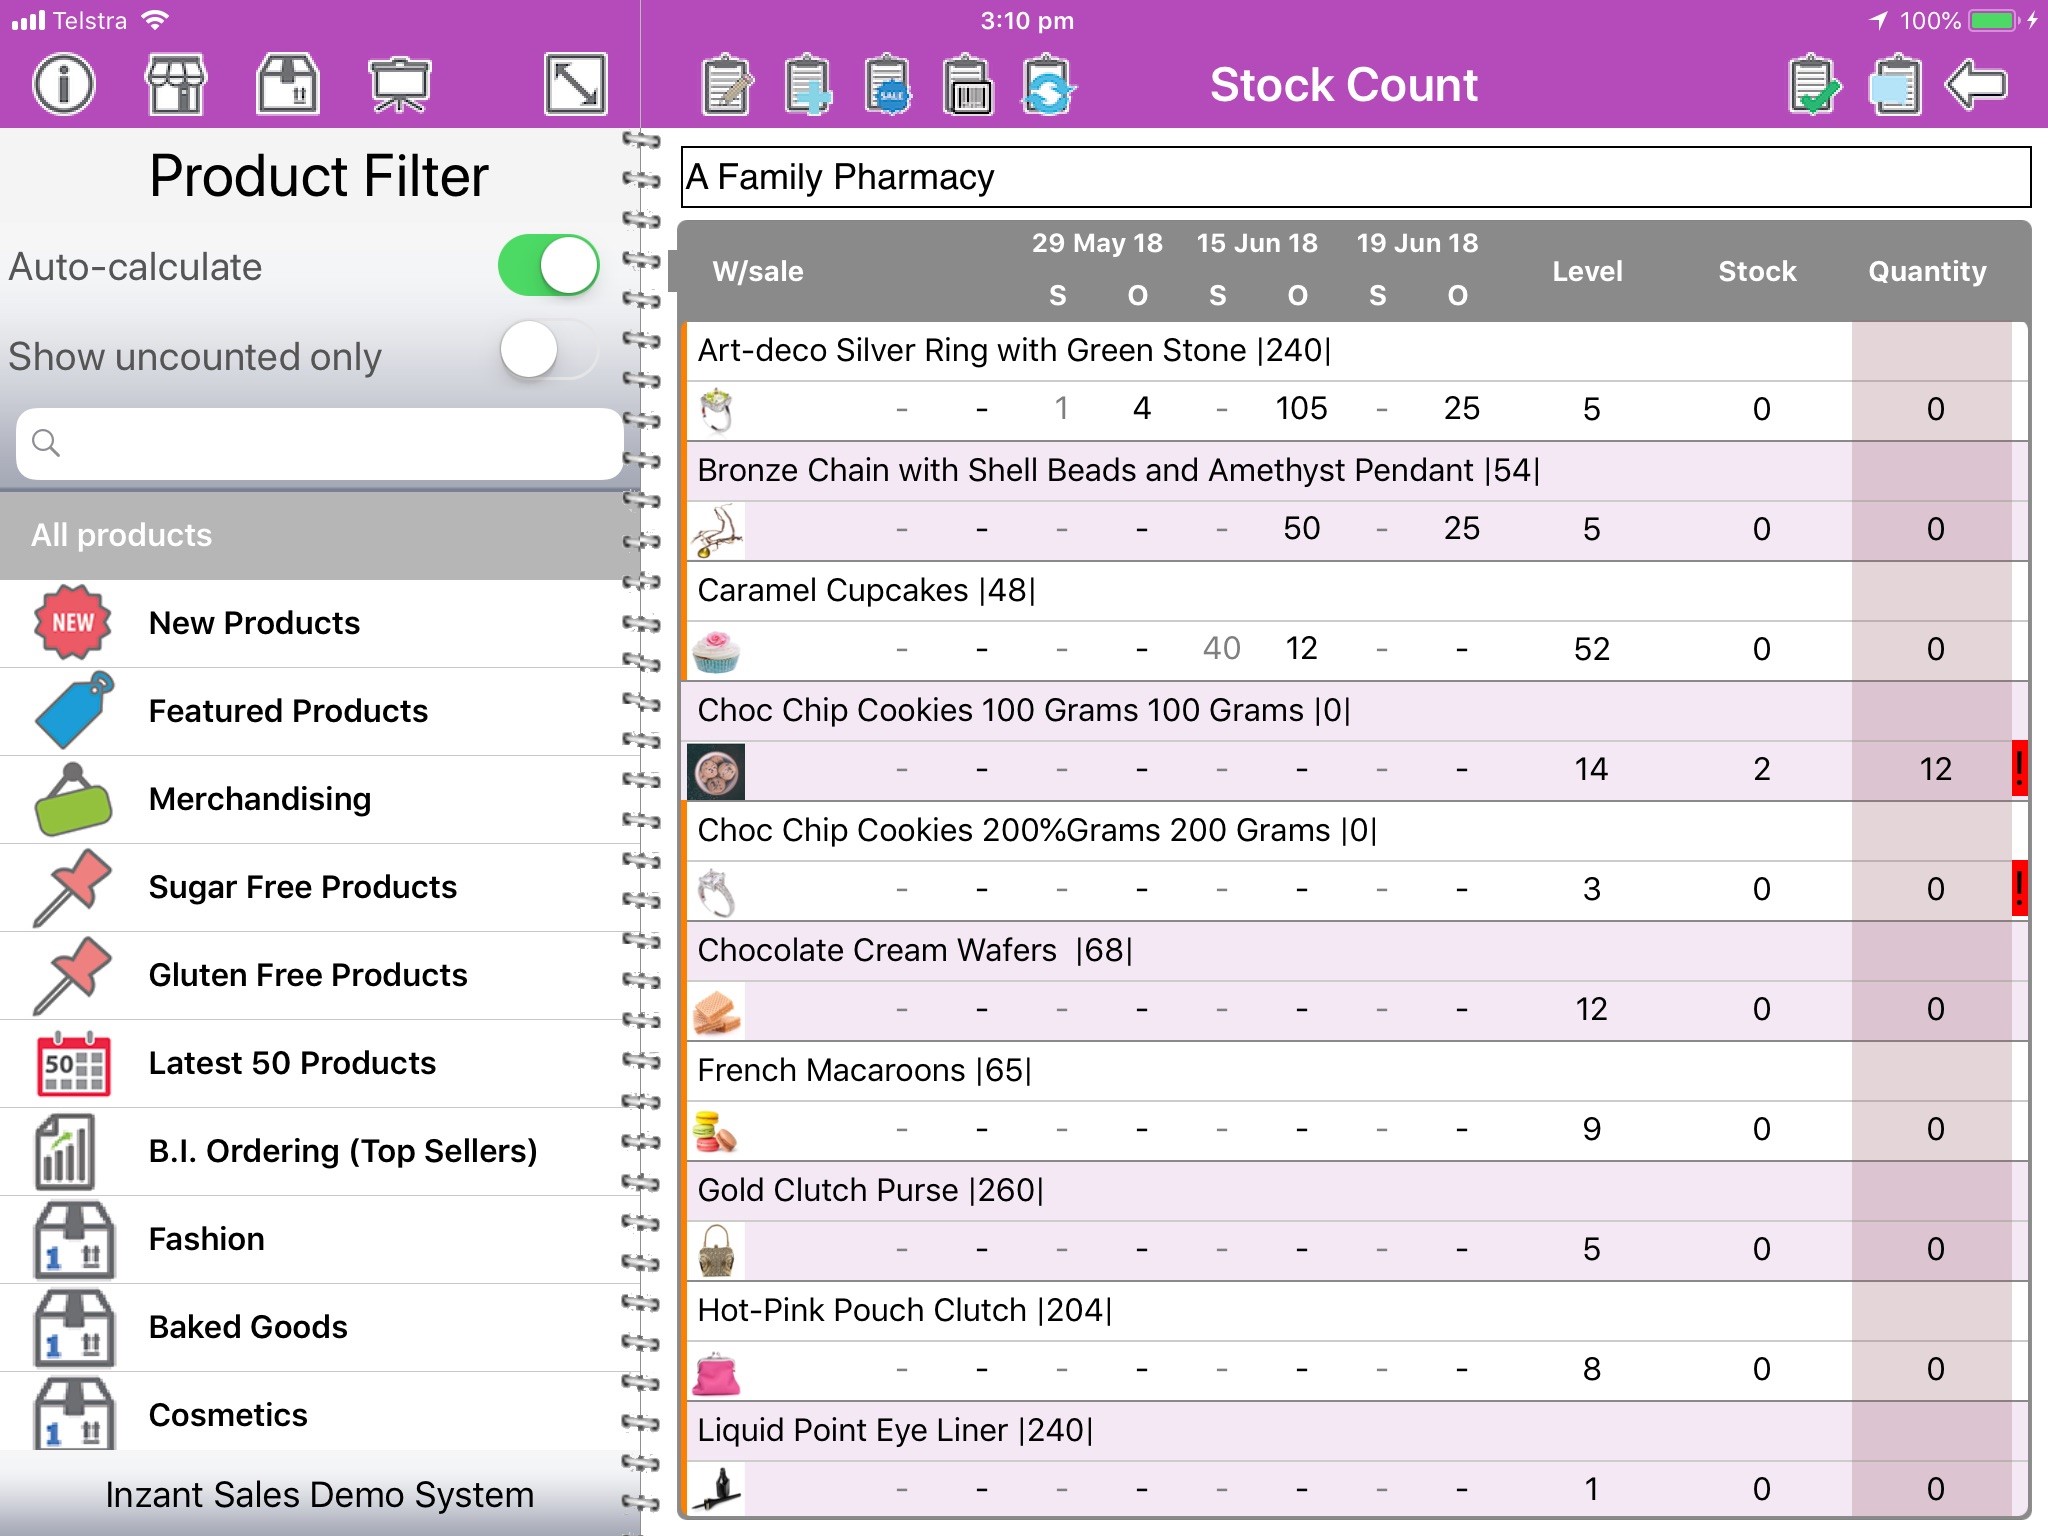Select the Baked Goods category
The width and height of the screenshot is (2048, 1536).
tap(248, 1327)
